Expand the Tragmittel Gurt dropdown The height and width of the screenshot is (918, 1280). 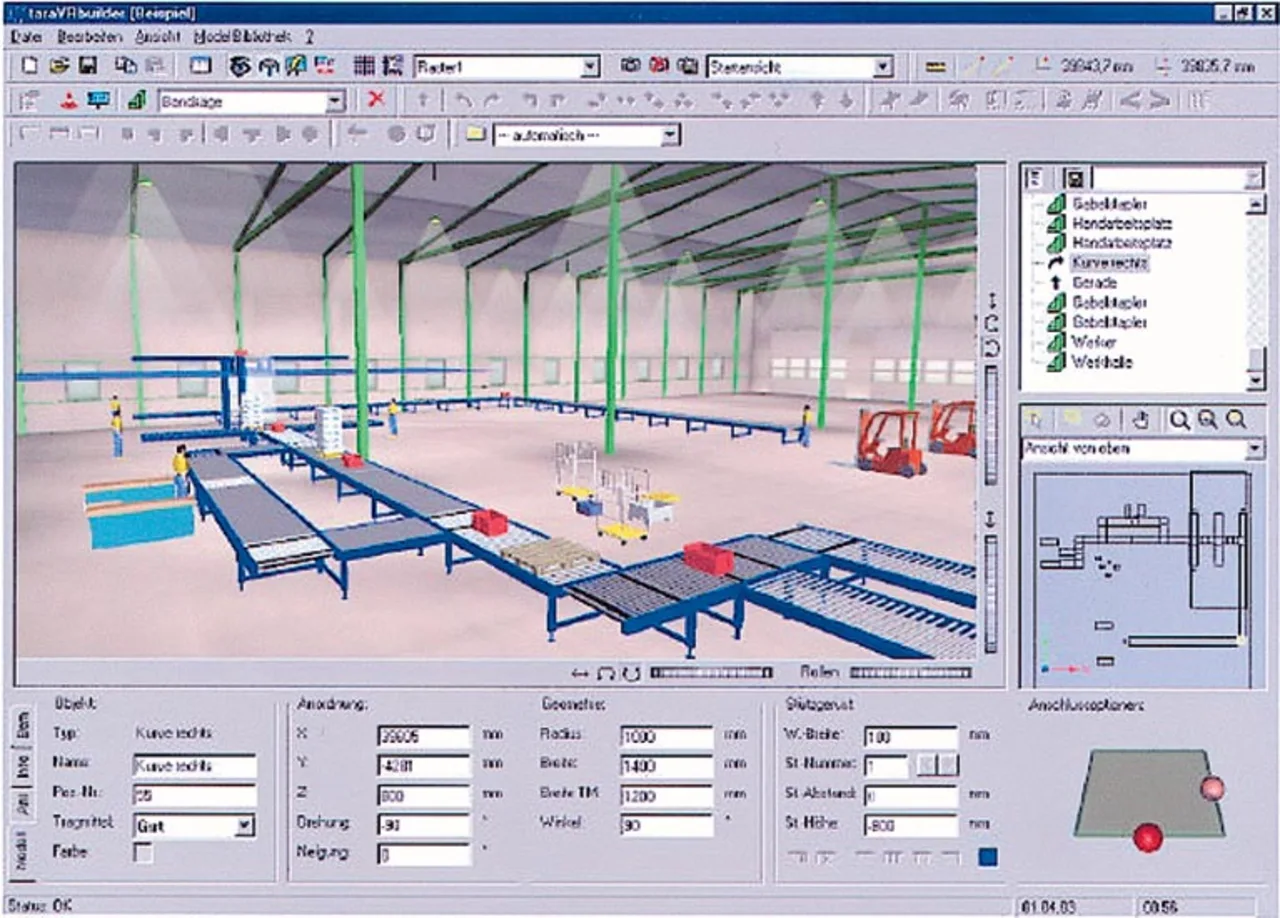click(245, 826)
